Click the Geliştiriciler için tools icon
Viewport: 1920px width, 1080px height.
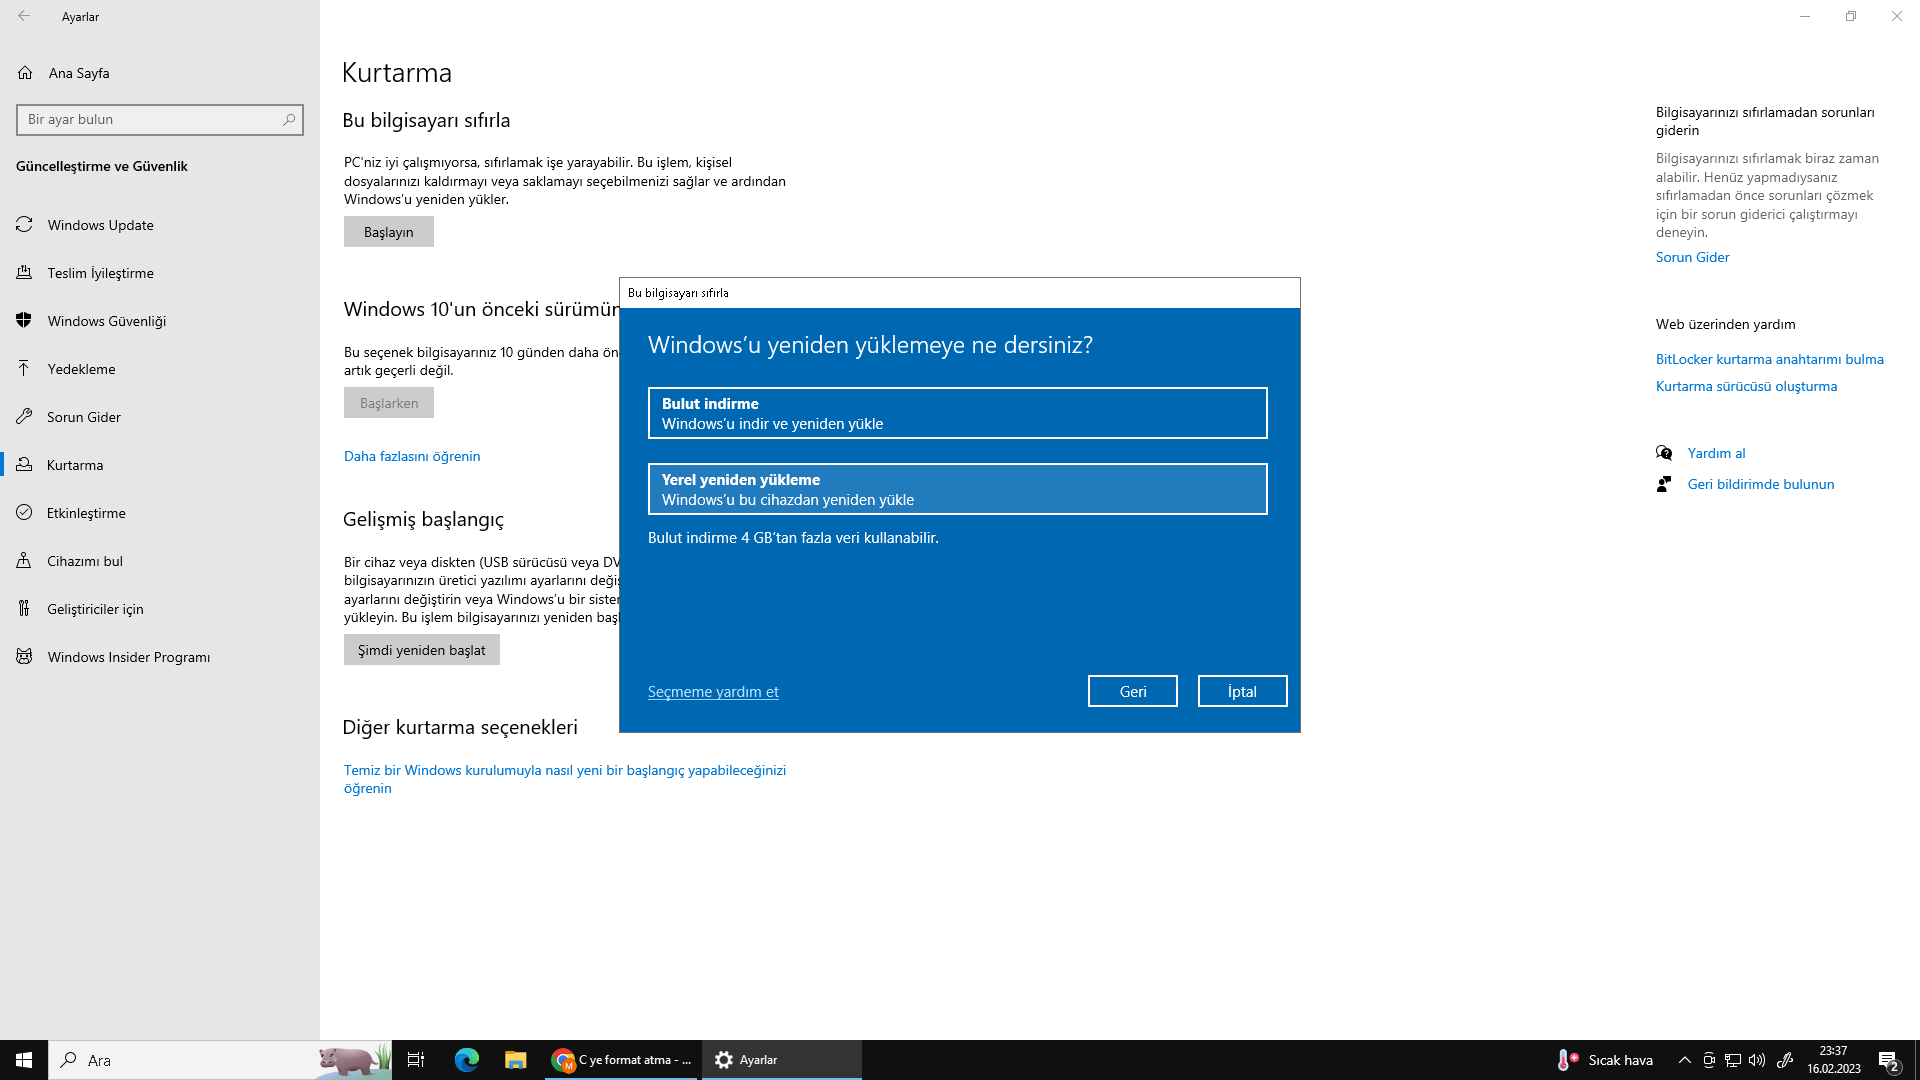click(24, 609)
